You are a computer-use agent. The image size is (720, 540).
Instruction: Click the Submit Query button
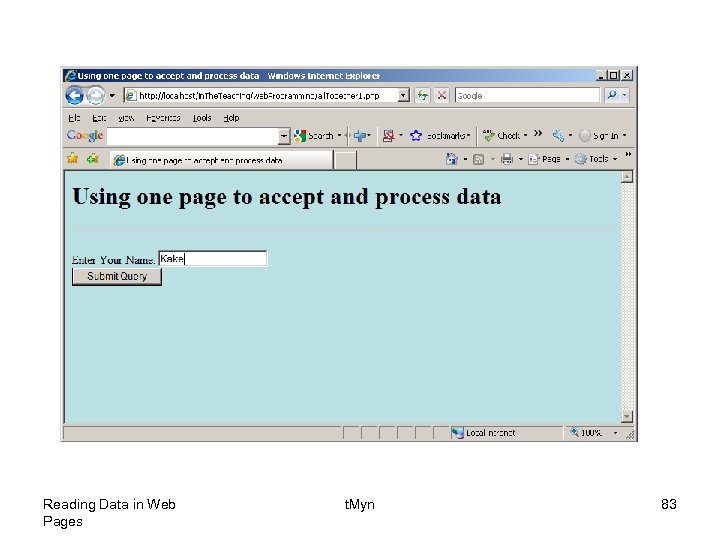click(x=117, y=276)
